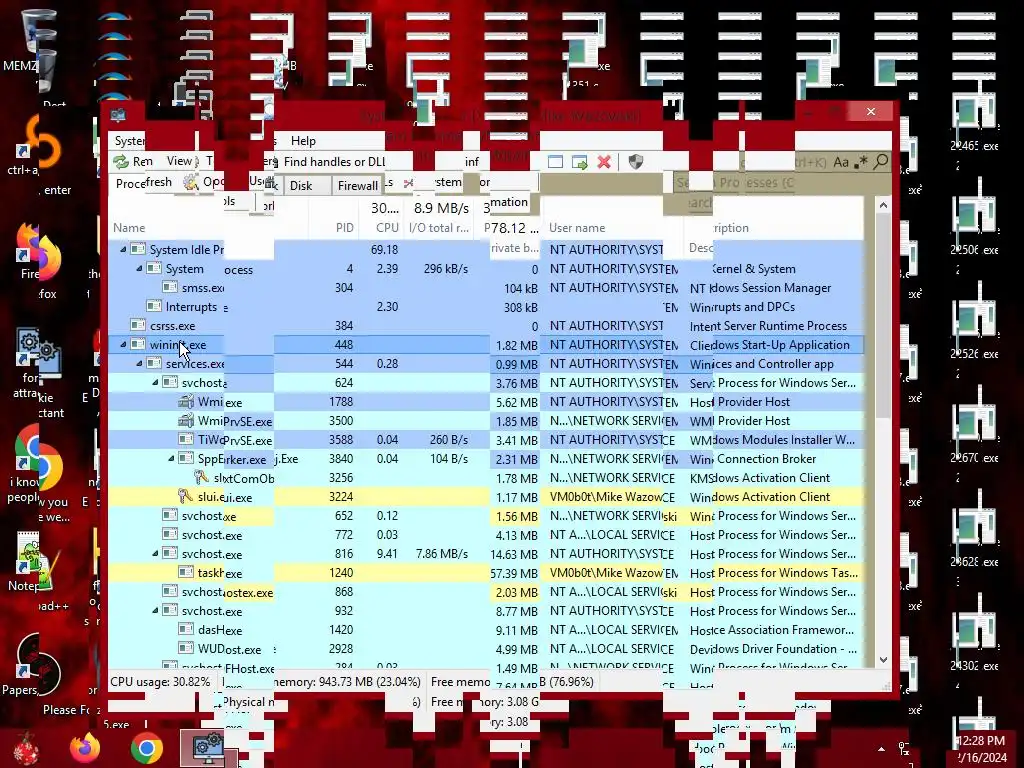The image size is (1024, 768).
Task: Click the scrollbar up arrow of process list
Action: click(x=883, y=205)
